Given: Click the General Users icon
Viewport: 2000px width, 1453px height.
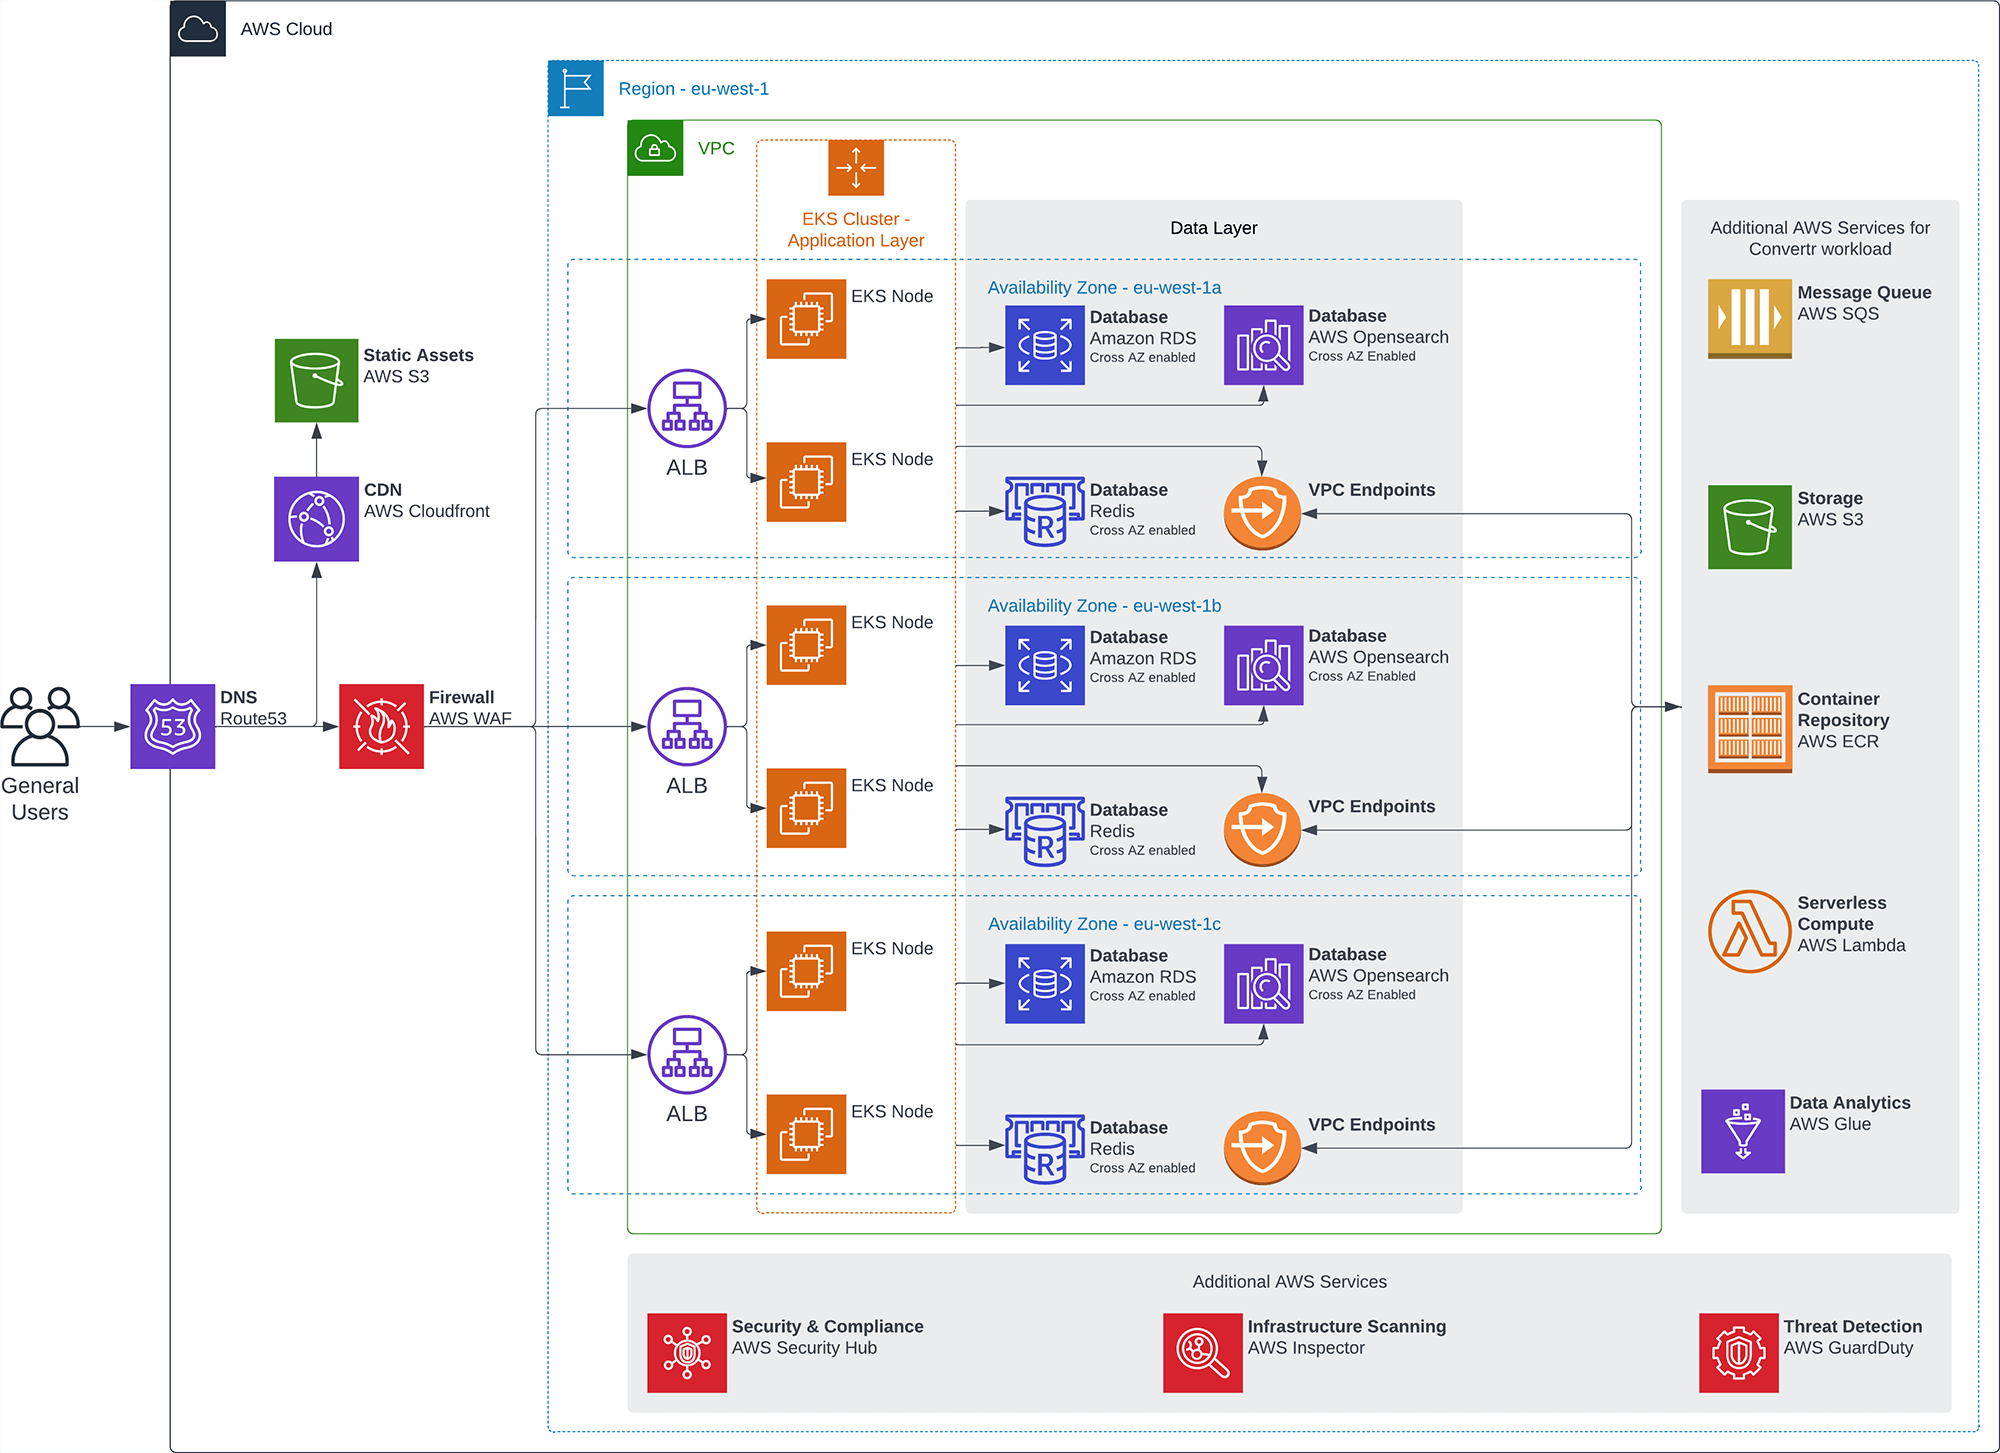Looking at the screenshot, I should point(40,727).
